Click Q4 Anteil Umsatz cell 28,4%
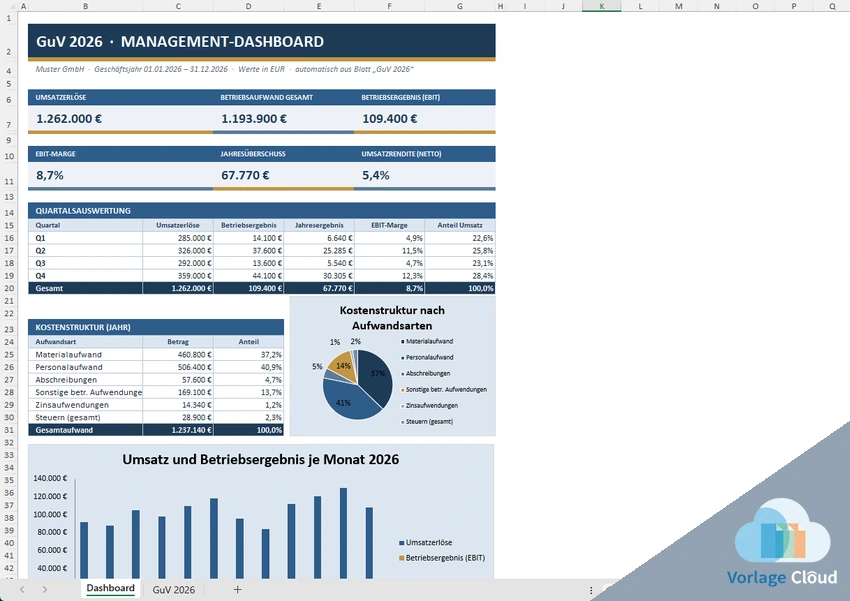This screenshot has width=850, height=601. (x=460, y=276)
